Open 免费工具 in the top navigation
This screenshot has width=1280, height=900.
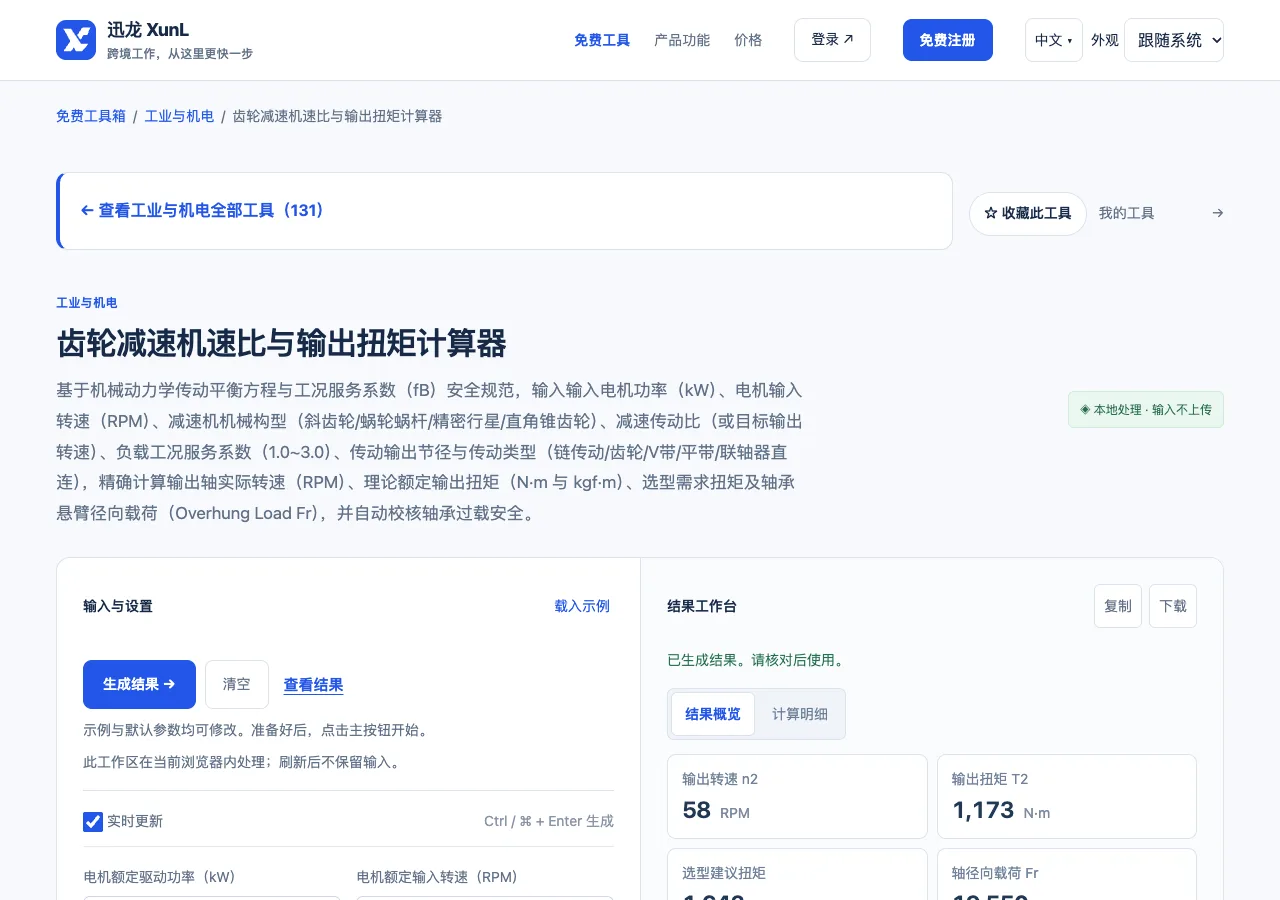602,40
